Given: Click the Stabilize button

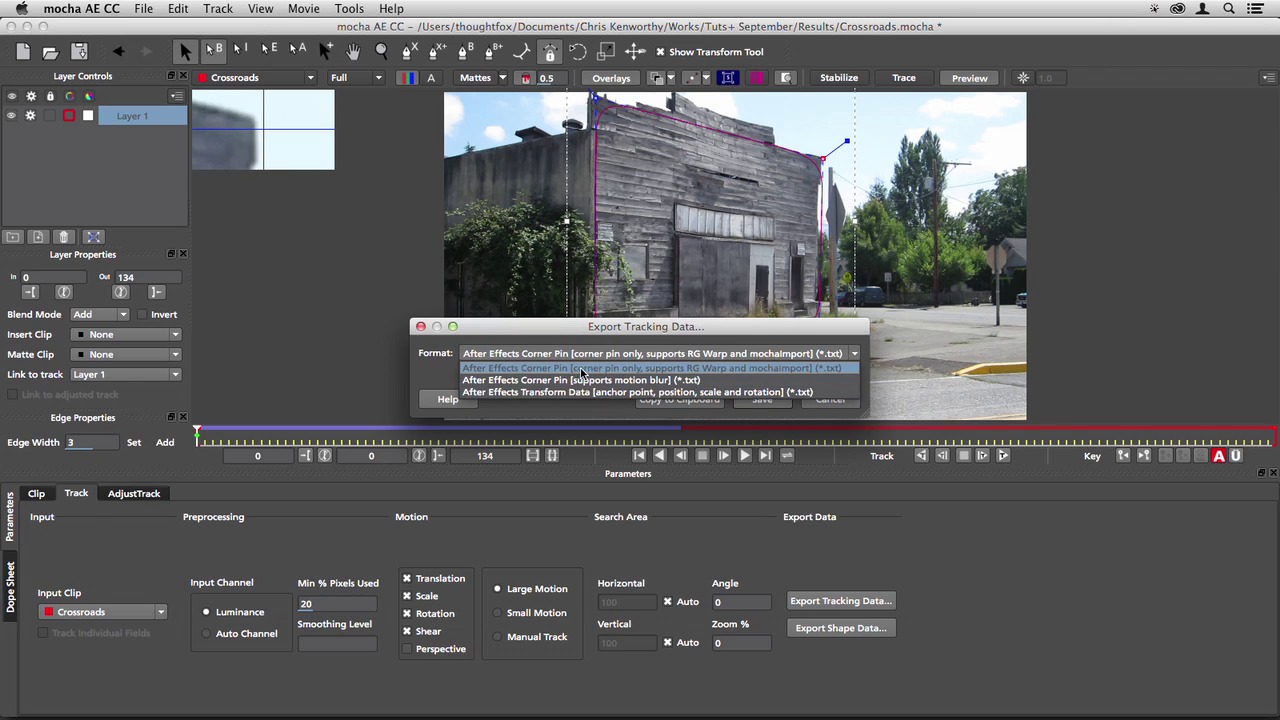Looking at the screenshot, I should click(x=838, y=78).
